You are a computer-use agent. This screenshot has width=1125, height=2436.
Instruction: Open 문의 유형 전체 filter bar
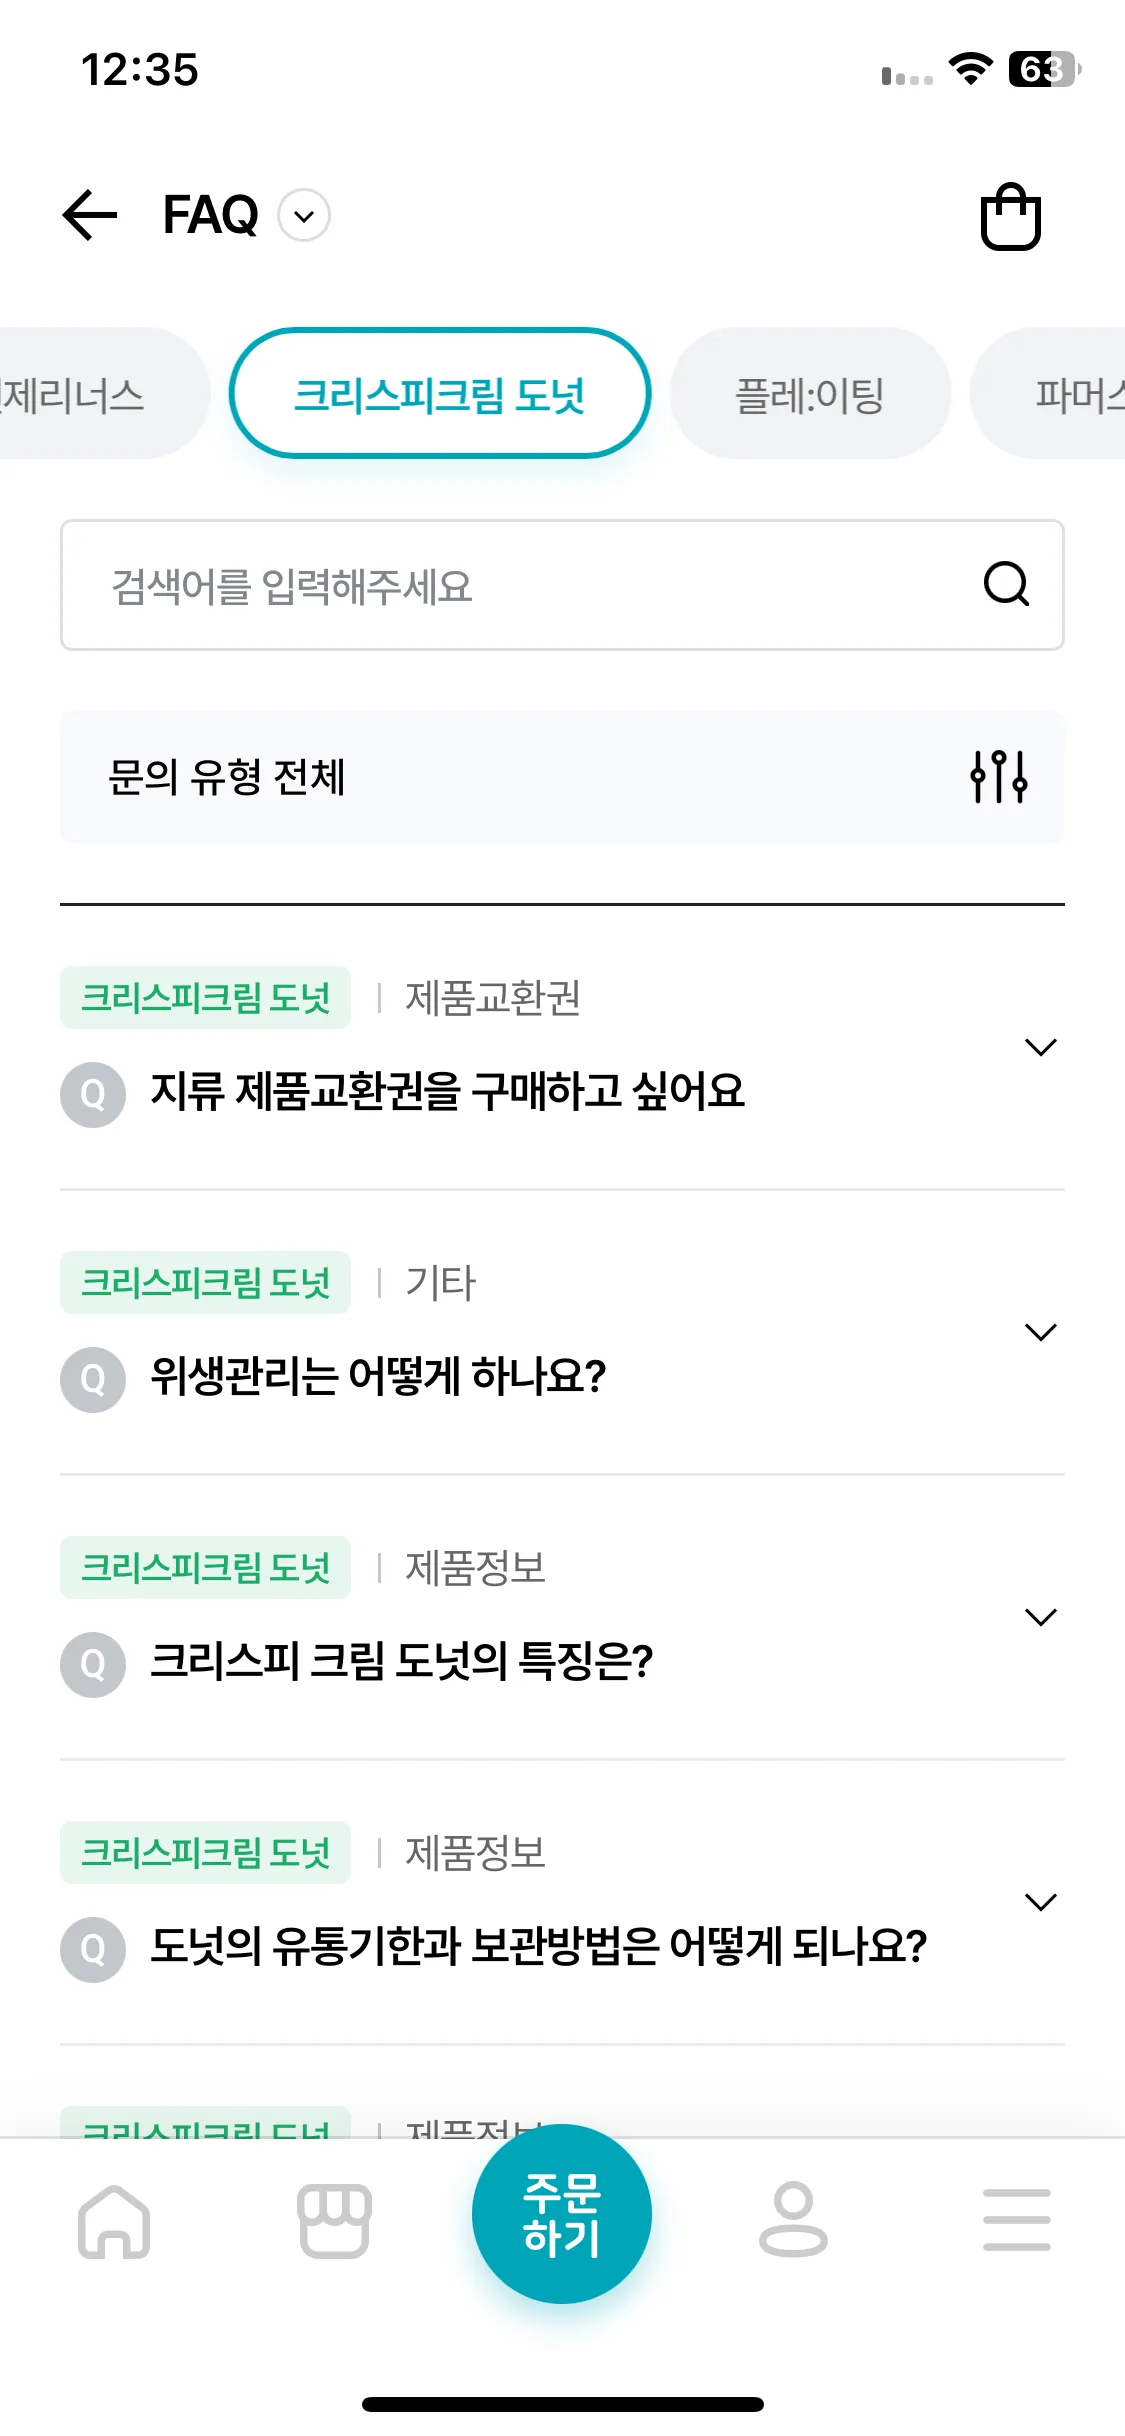pyautogui.click(x=562, y=777)
